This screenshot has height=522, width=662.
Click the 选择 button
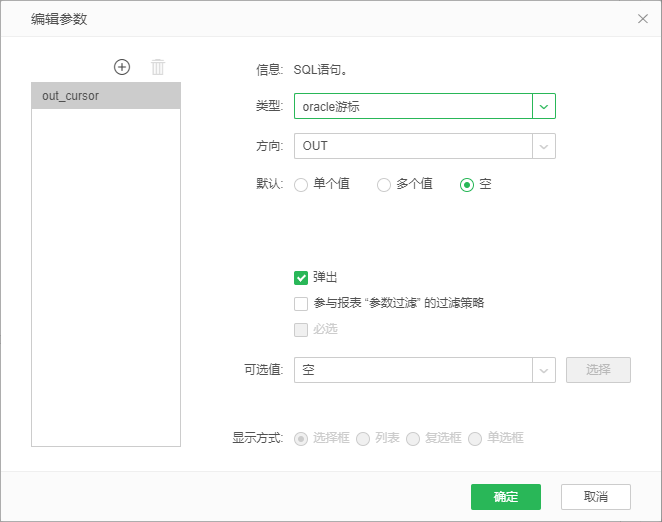click(598, 370)
